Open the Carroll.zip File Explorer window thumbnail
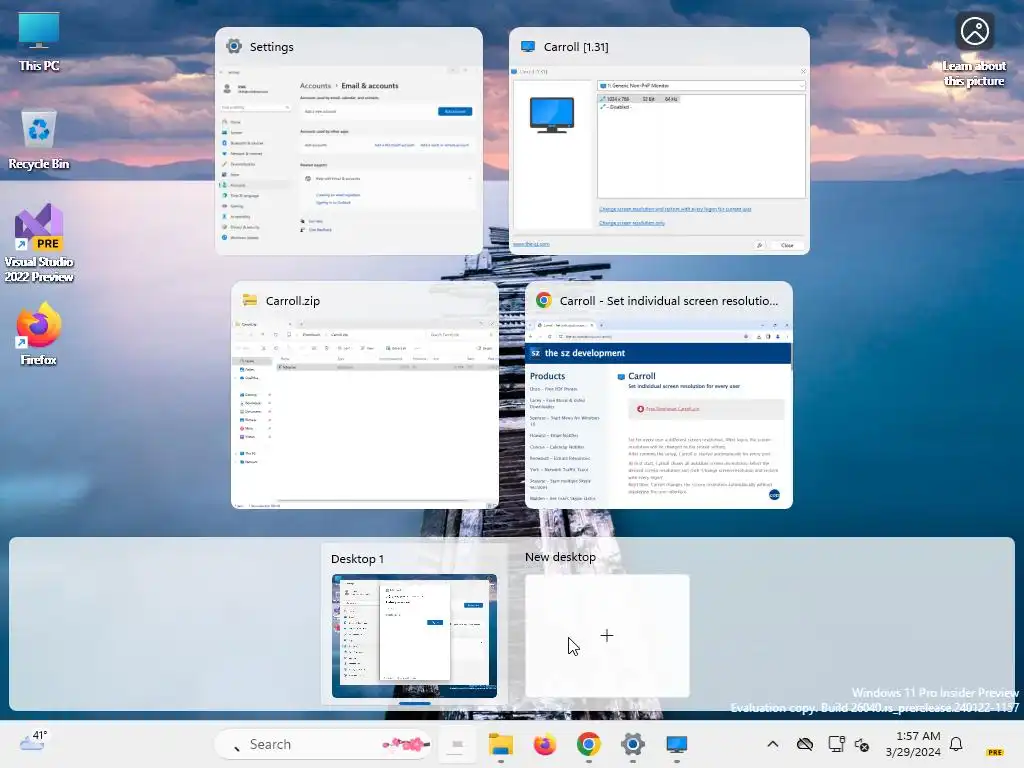 364,395
